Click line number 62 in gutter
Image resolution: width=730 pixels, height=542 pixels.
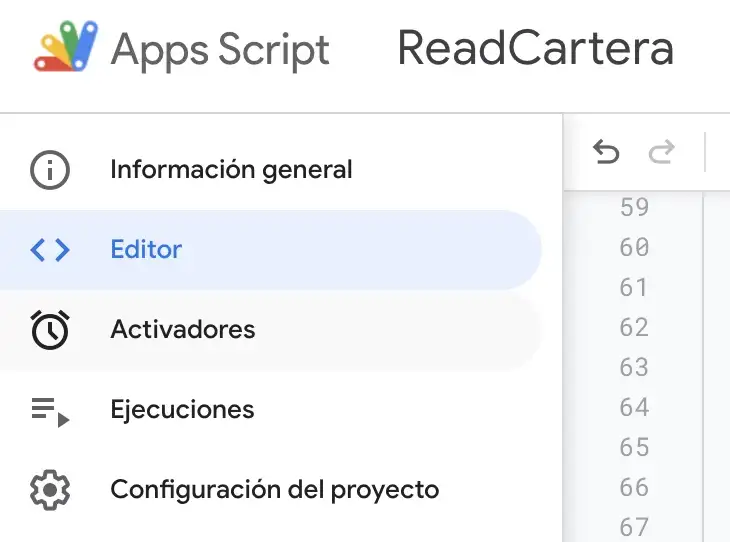tap(634, 327)
